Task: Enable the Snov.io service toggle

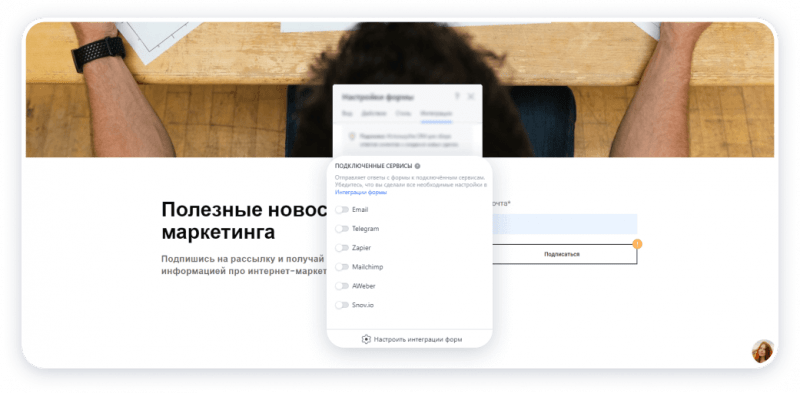Action: click(342, 305)
